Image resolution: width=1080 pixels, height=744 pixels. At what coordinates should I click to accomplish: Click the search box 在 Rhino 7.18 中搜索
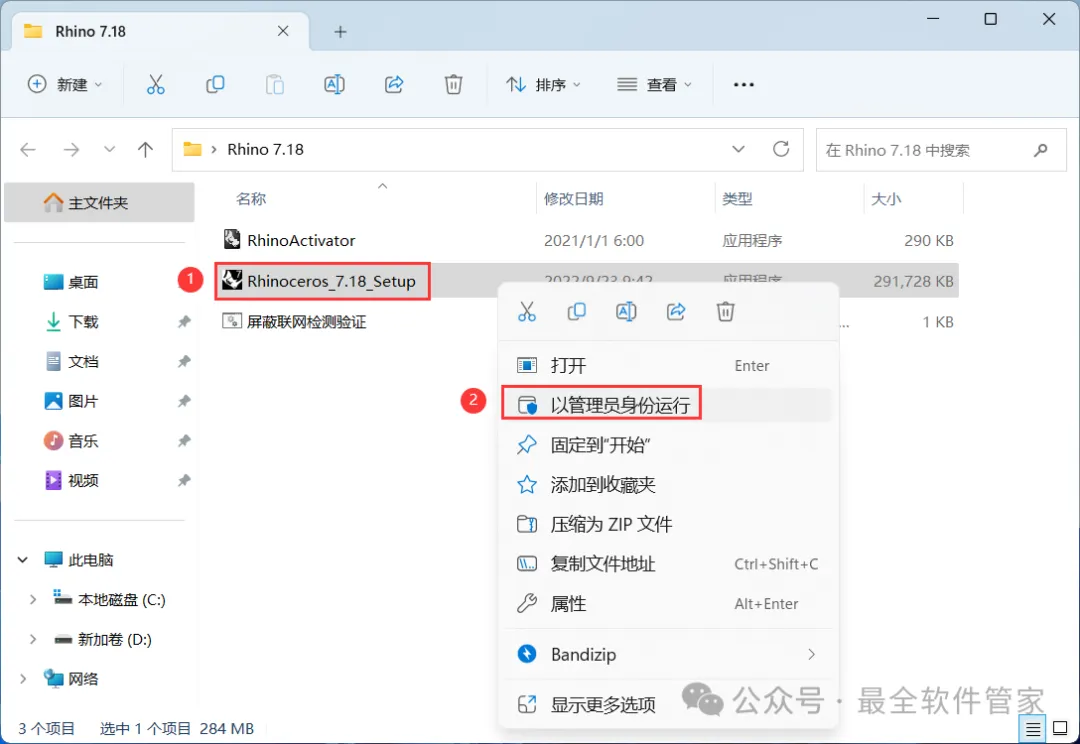click(x=941, y=149)
